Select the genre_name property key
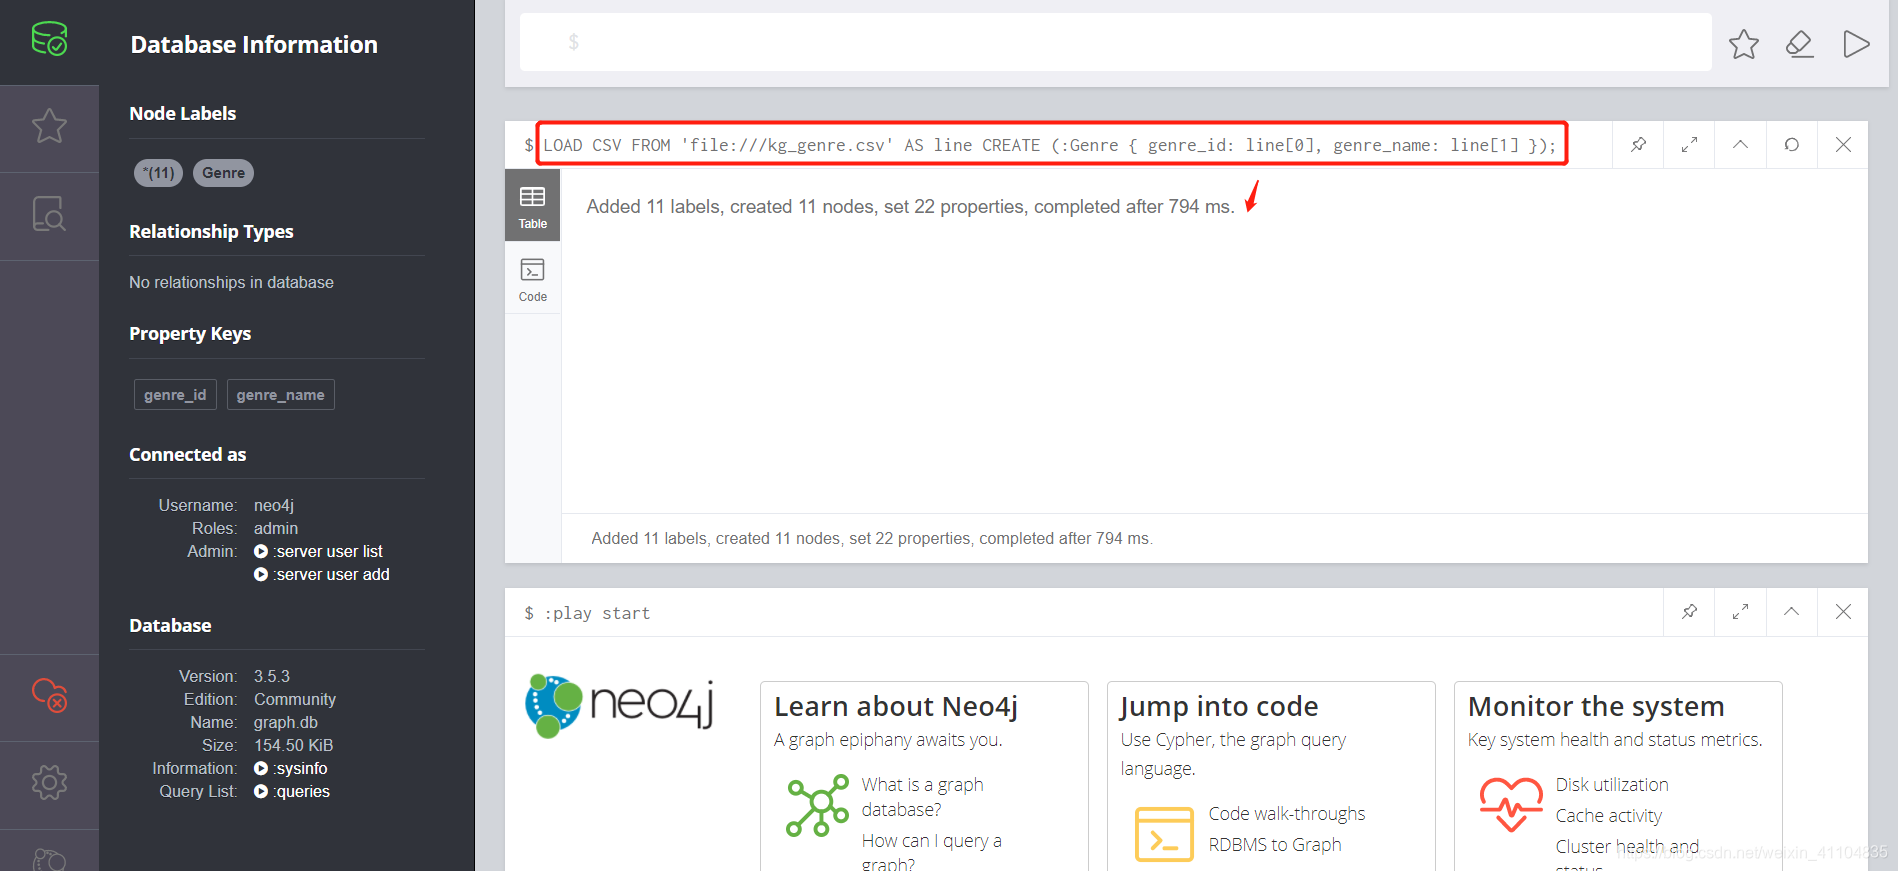This screenshot has height=871, width=1898. 280,395
